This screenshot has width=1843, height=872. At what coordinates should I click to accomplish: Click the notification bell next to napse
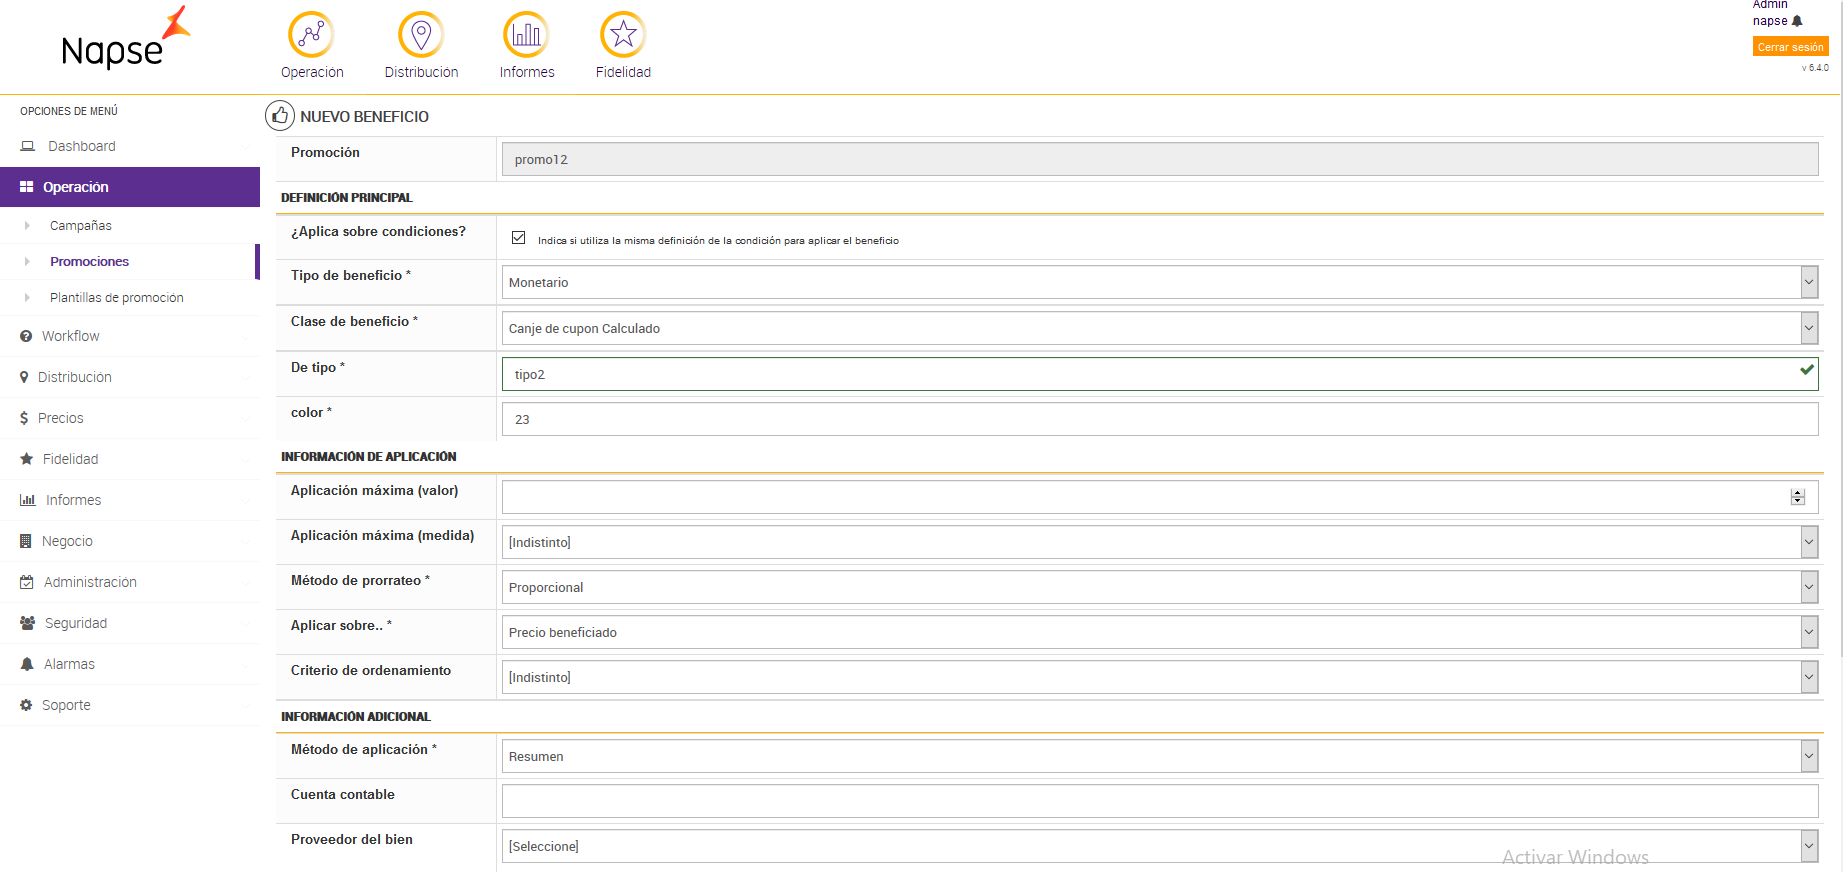[x=1797, y=21]
